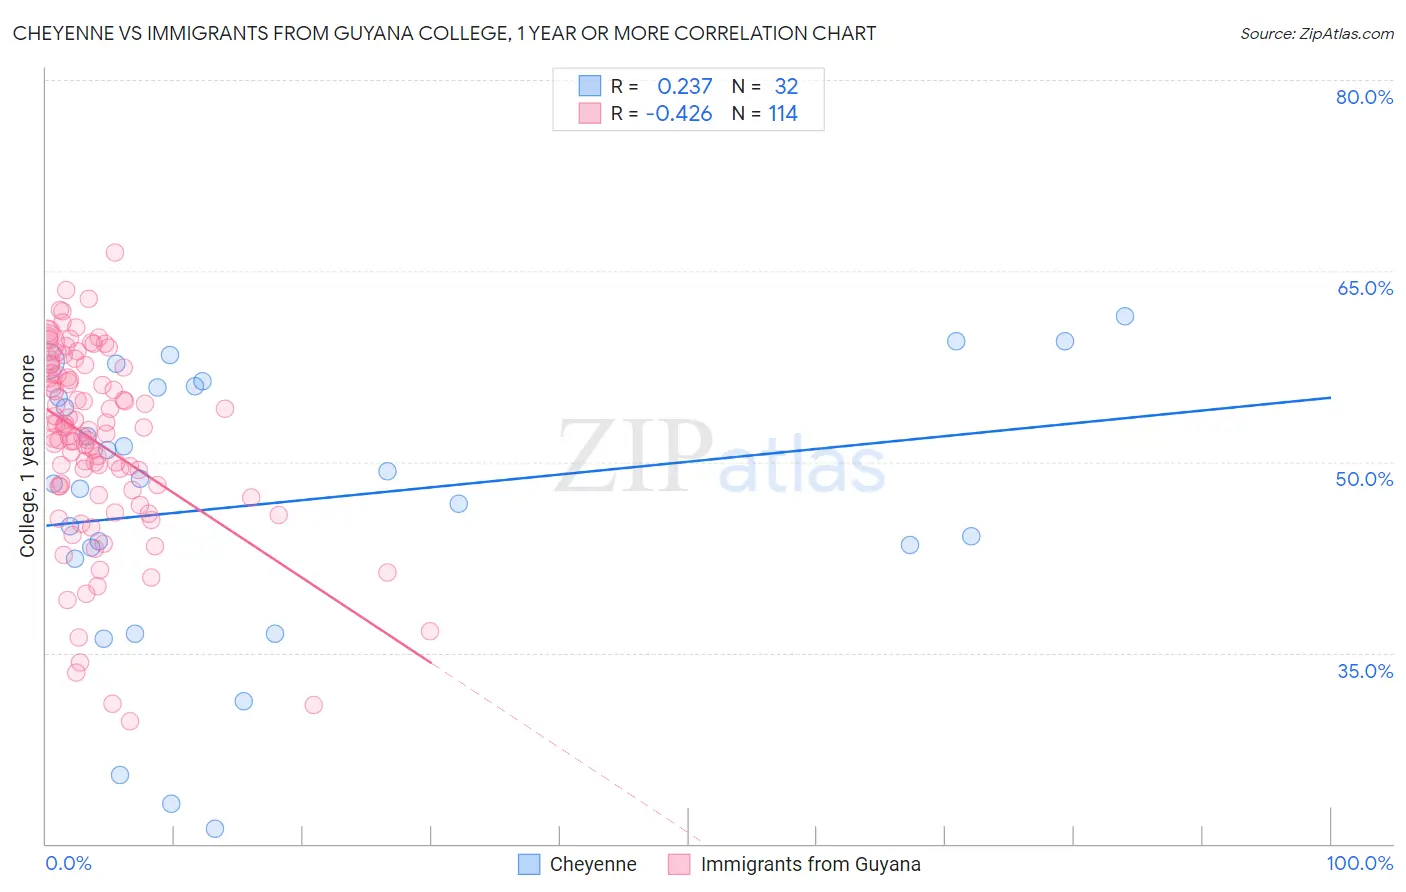Click the R = 0.237 value

pyautogui.click(x=684, y=86)
